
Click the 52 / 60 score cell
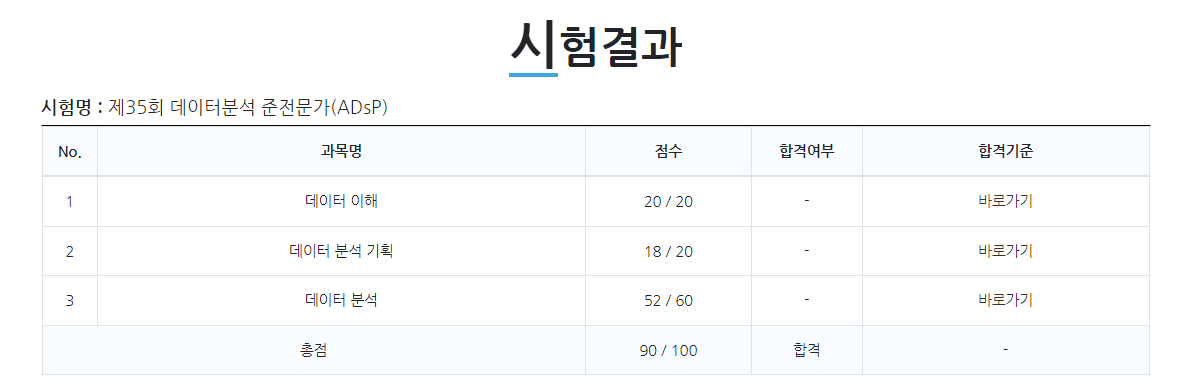click(x=668, y=301)
